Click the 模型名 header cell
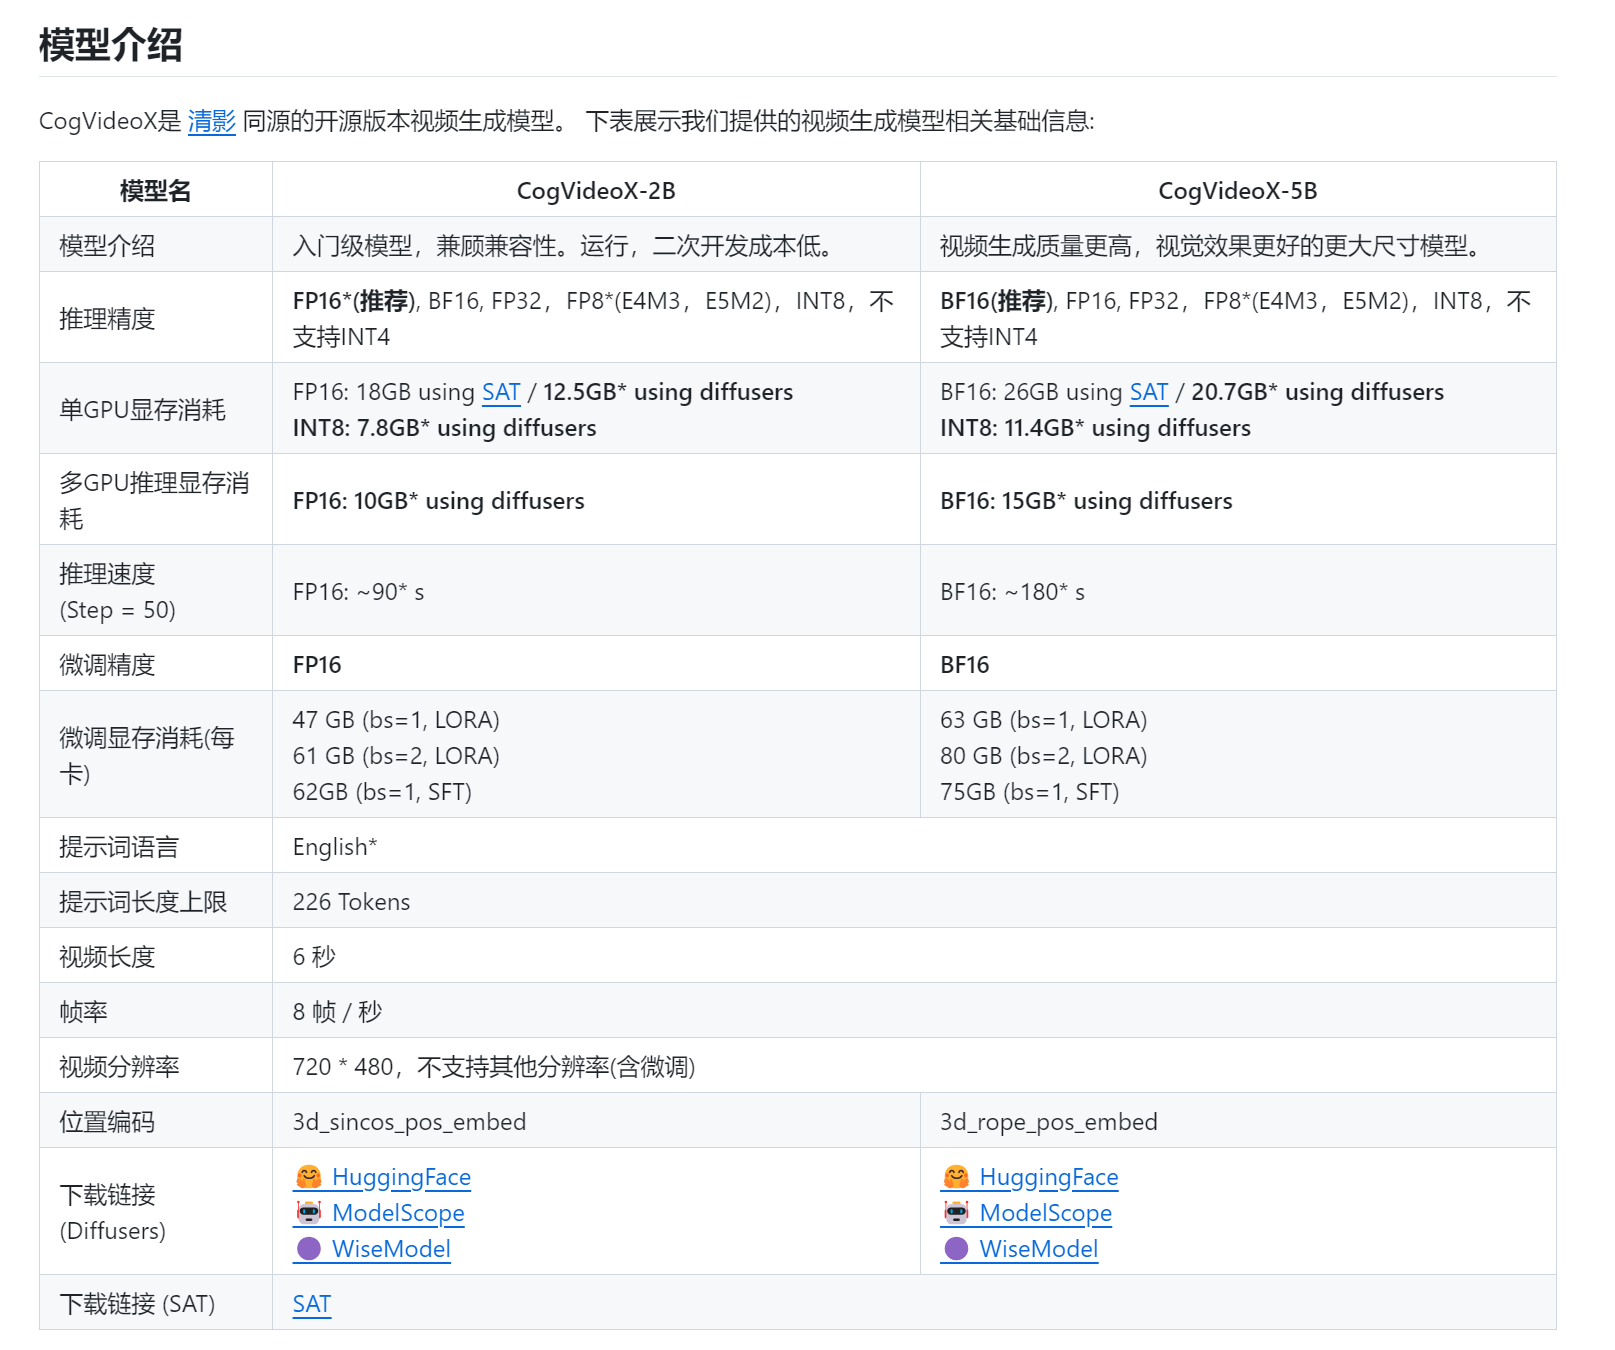 click(155, 191)
